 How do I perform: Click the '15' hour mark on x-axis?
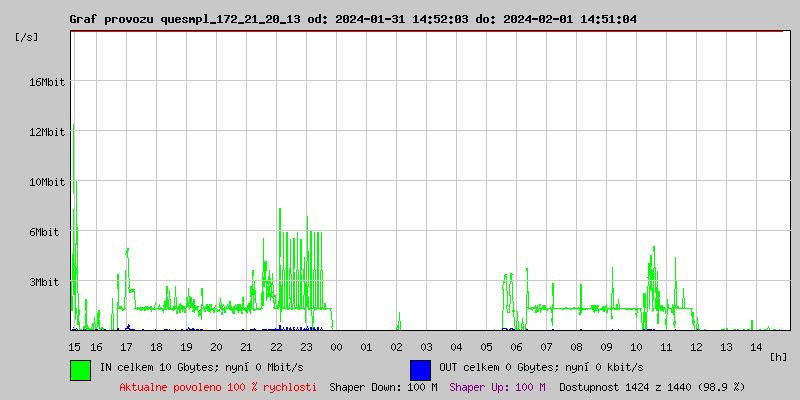[75, 346]
